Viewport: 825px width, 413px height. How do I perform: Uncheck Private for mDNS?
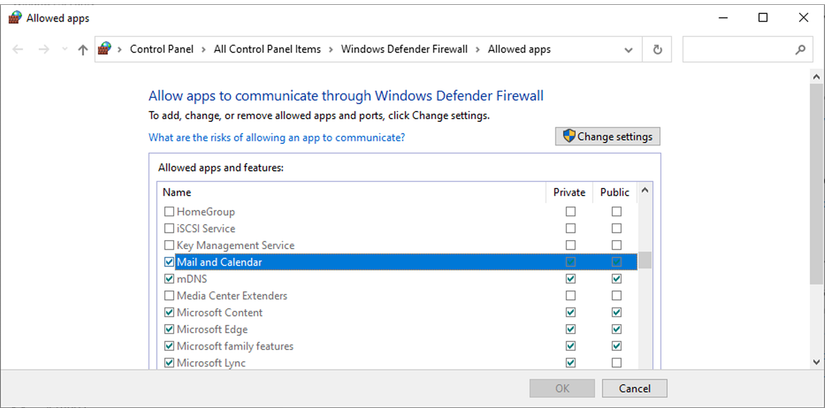point(570,279)
